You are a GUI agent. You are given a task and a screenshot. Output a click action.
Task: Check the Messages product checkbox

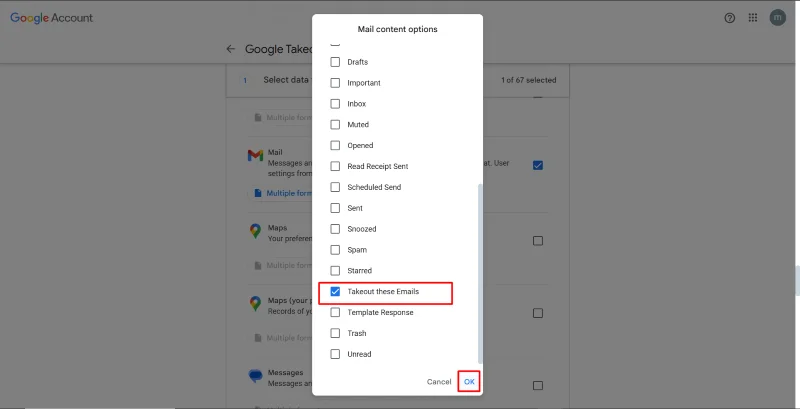(x=538, y=386)
